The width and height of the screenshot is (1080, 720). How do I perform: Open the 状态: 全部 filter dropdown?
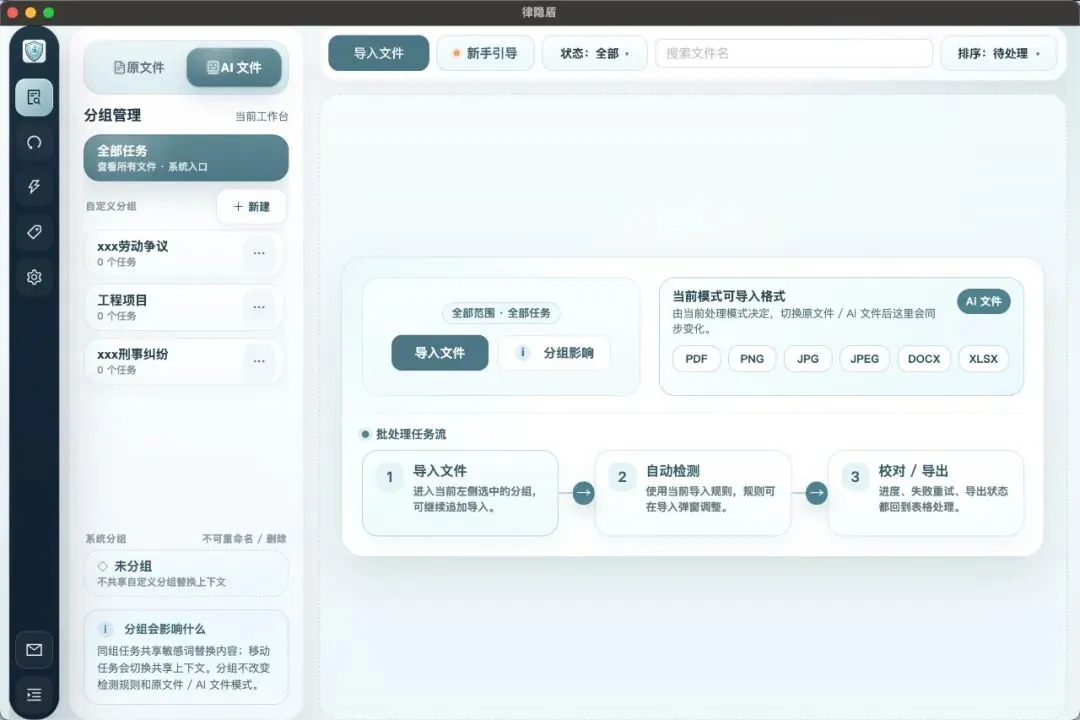[x=594, y=53]
